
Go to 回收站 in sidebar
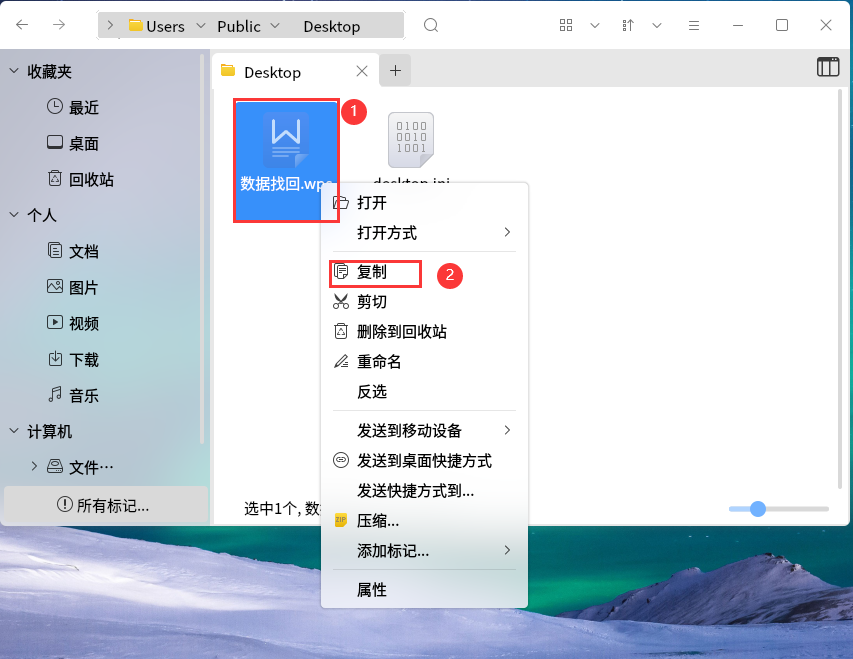pos(90,180)
